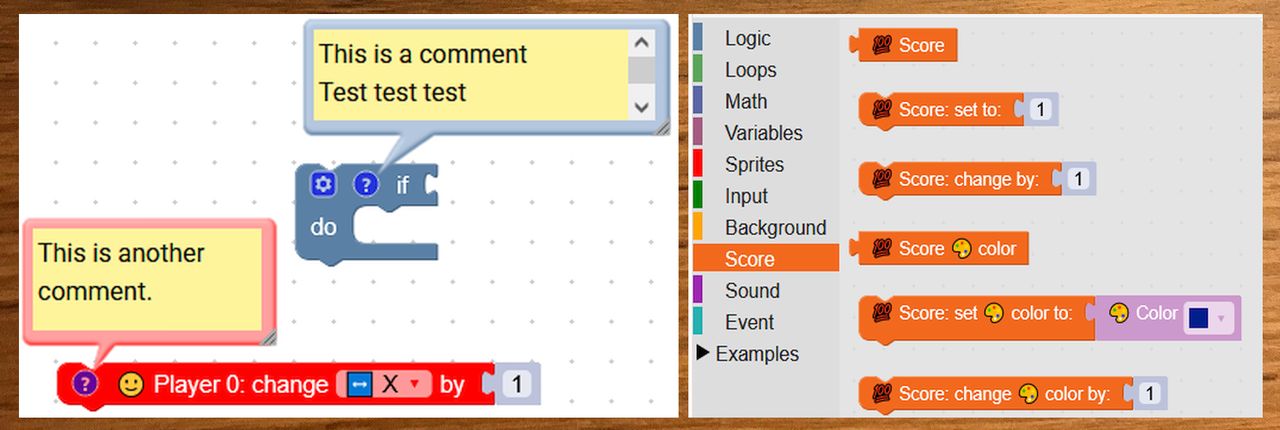Click the 100 icon on Score set to block
The image size is (1280, 430).
(x=882, y=109)
